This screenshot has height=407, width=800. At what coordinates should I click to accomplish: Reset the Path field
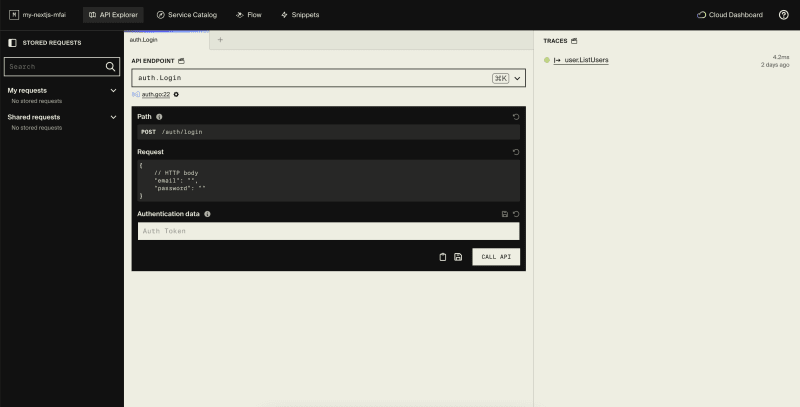point(516,117)
